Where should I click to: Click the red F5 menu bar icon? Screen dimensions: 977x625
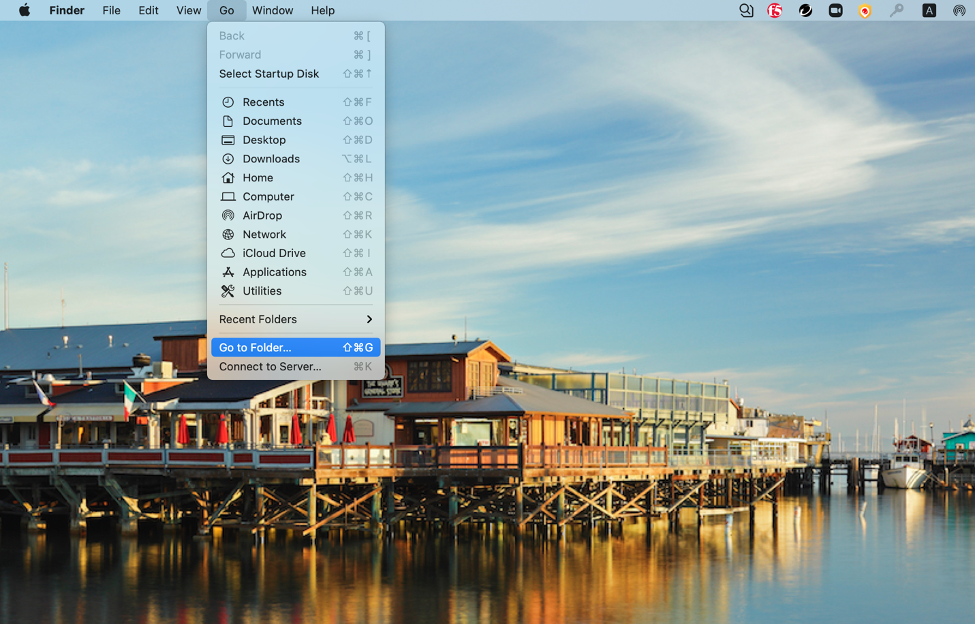pyautogui.click(x=774, y=10)
